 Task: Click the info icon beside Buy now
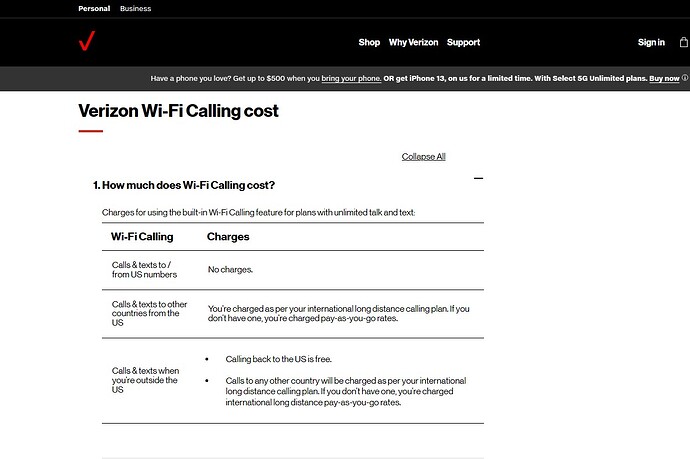[x=685, y=78]
